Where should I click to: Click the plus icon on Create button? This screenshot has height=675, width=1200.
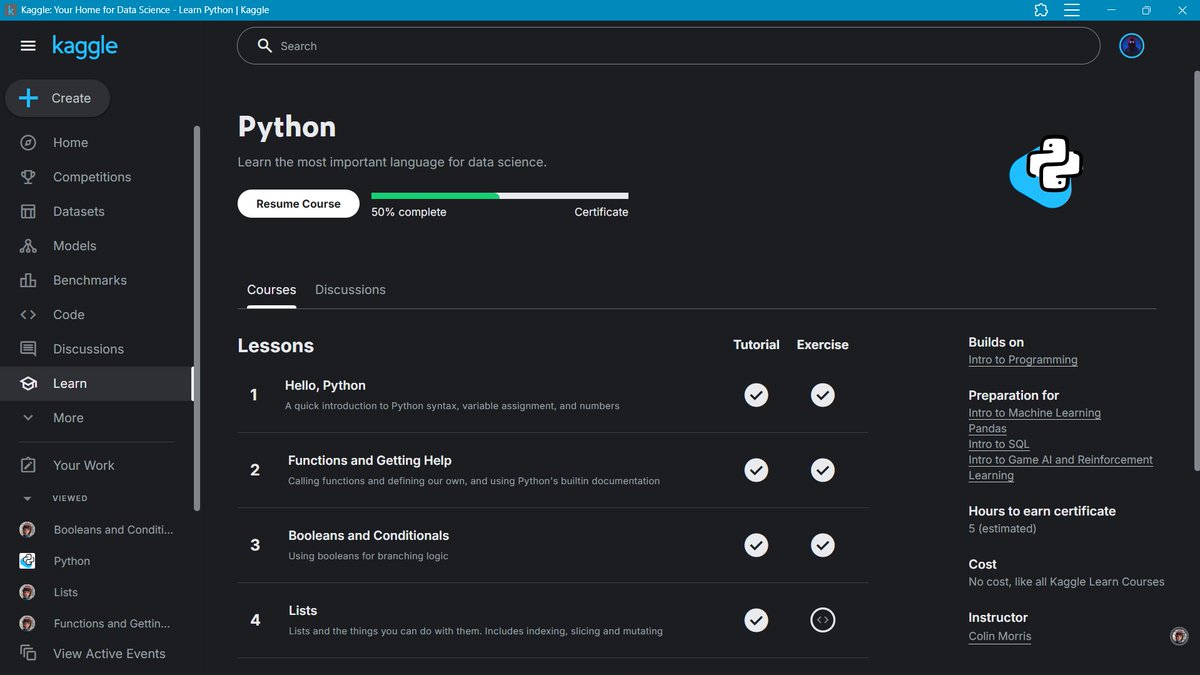29,98
